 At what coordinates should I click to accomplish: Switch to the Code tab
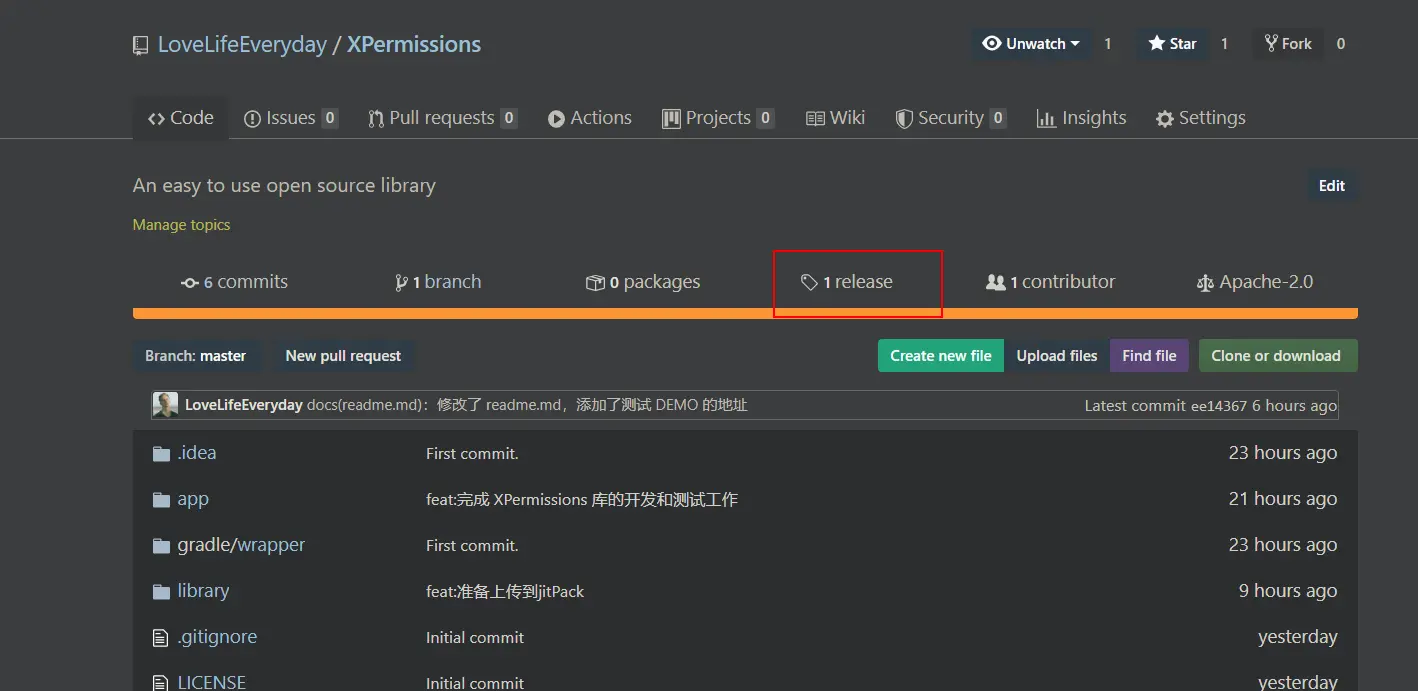point(180,118)
